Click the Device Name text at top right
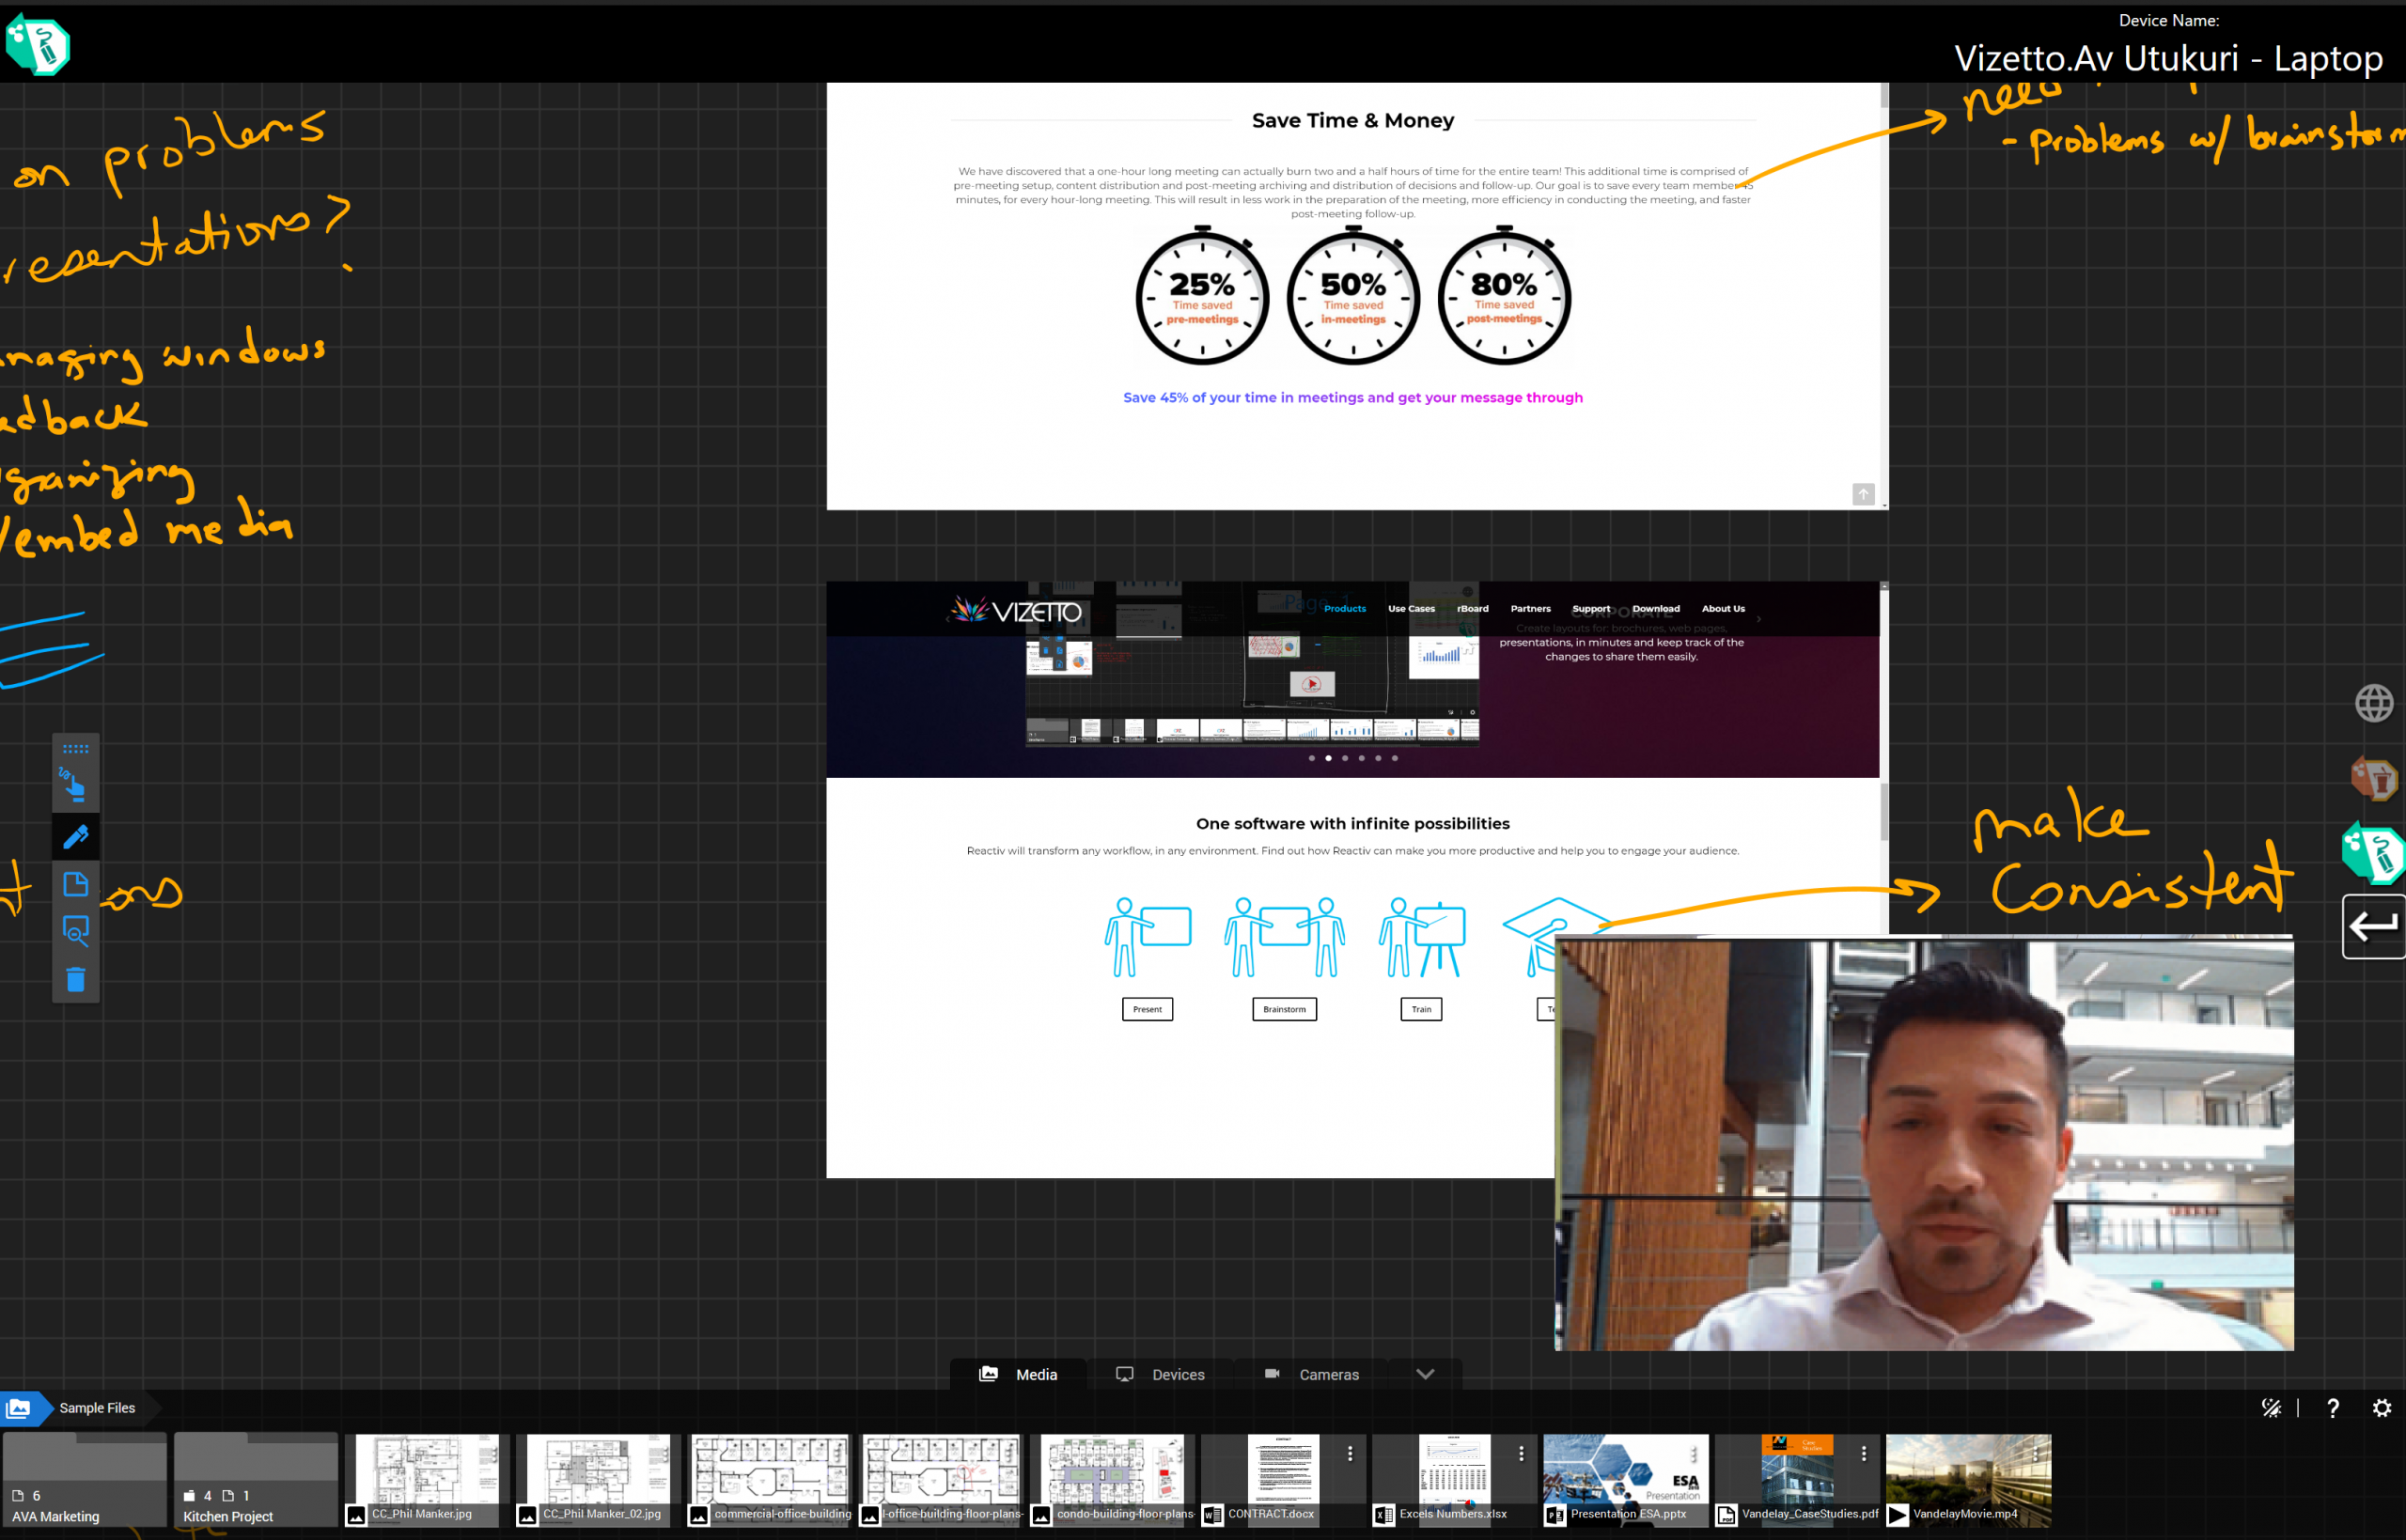This screenshot has width=2406, height=1540. coord(2169,20)
